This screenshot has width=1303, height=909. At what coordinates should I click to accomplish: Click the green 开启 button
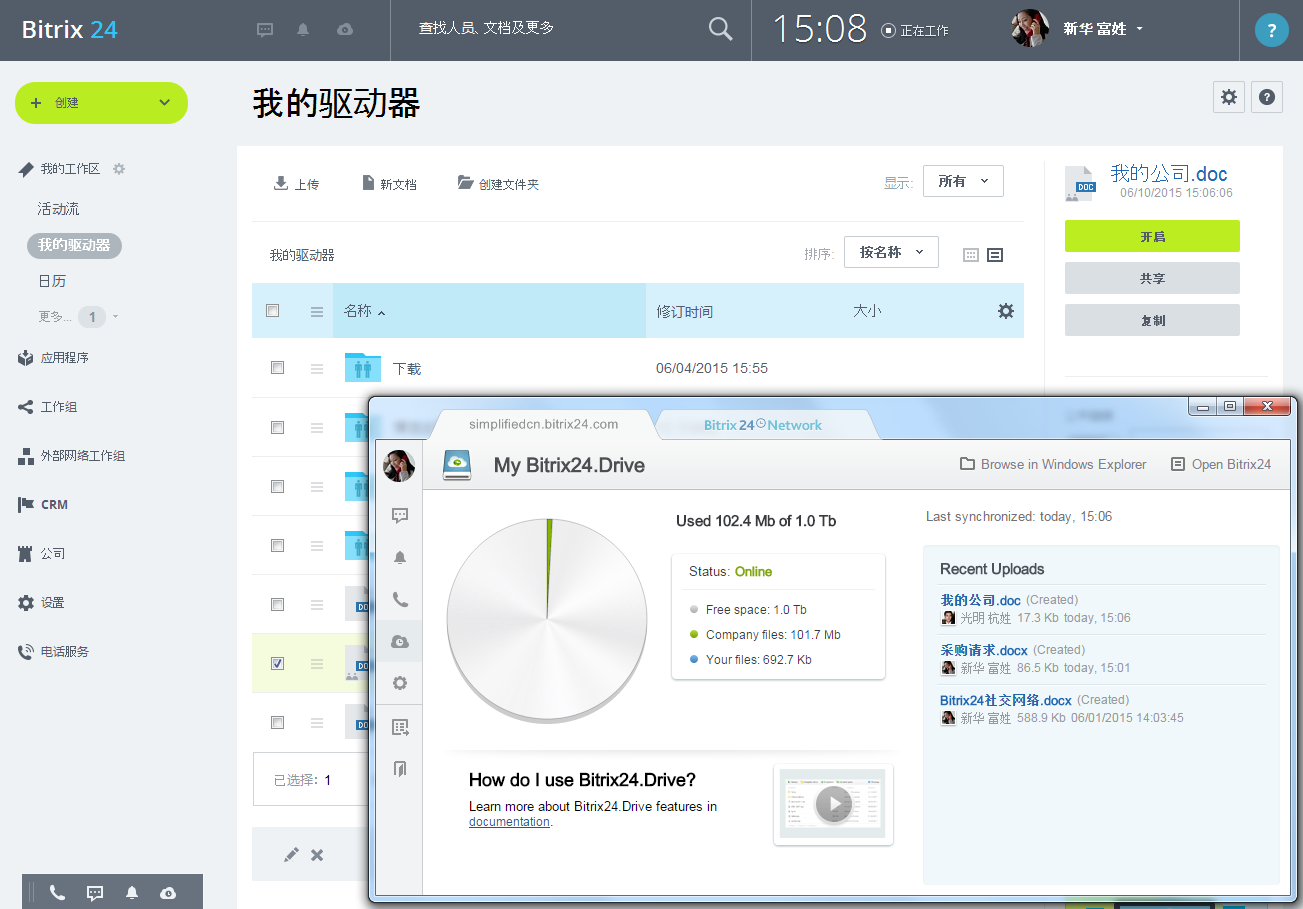(x=1152, y=236)
